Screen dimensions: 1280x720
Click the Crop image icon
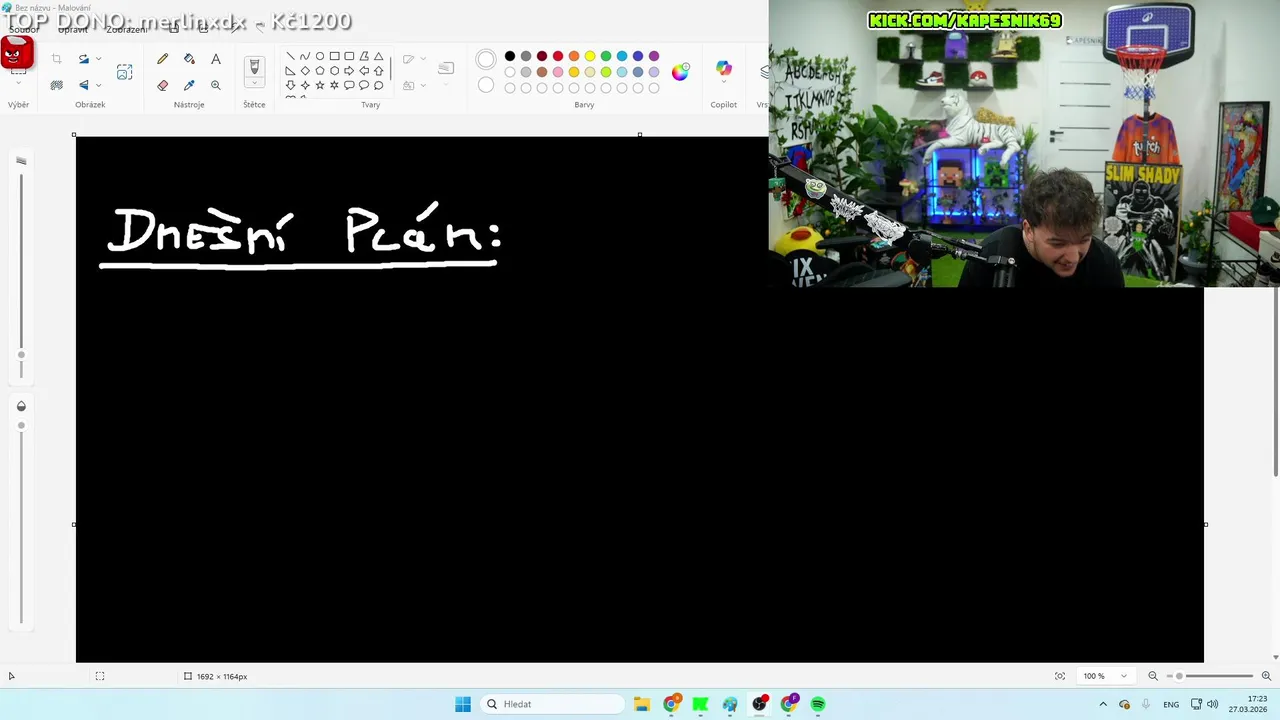[x=56, y=59]
